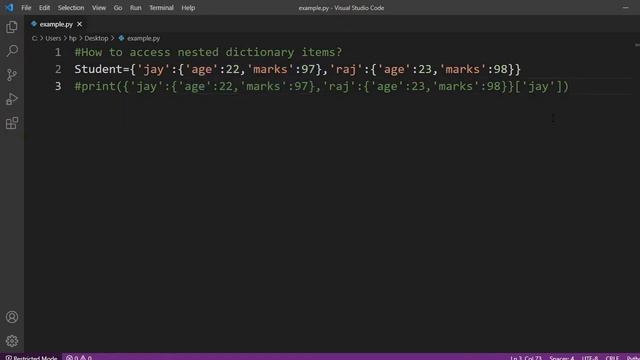The image size is (640, 360).
Task: Click the Spaces: 4 indentation indicator
Action: tap(562, 358)
